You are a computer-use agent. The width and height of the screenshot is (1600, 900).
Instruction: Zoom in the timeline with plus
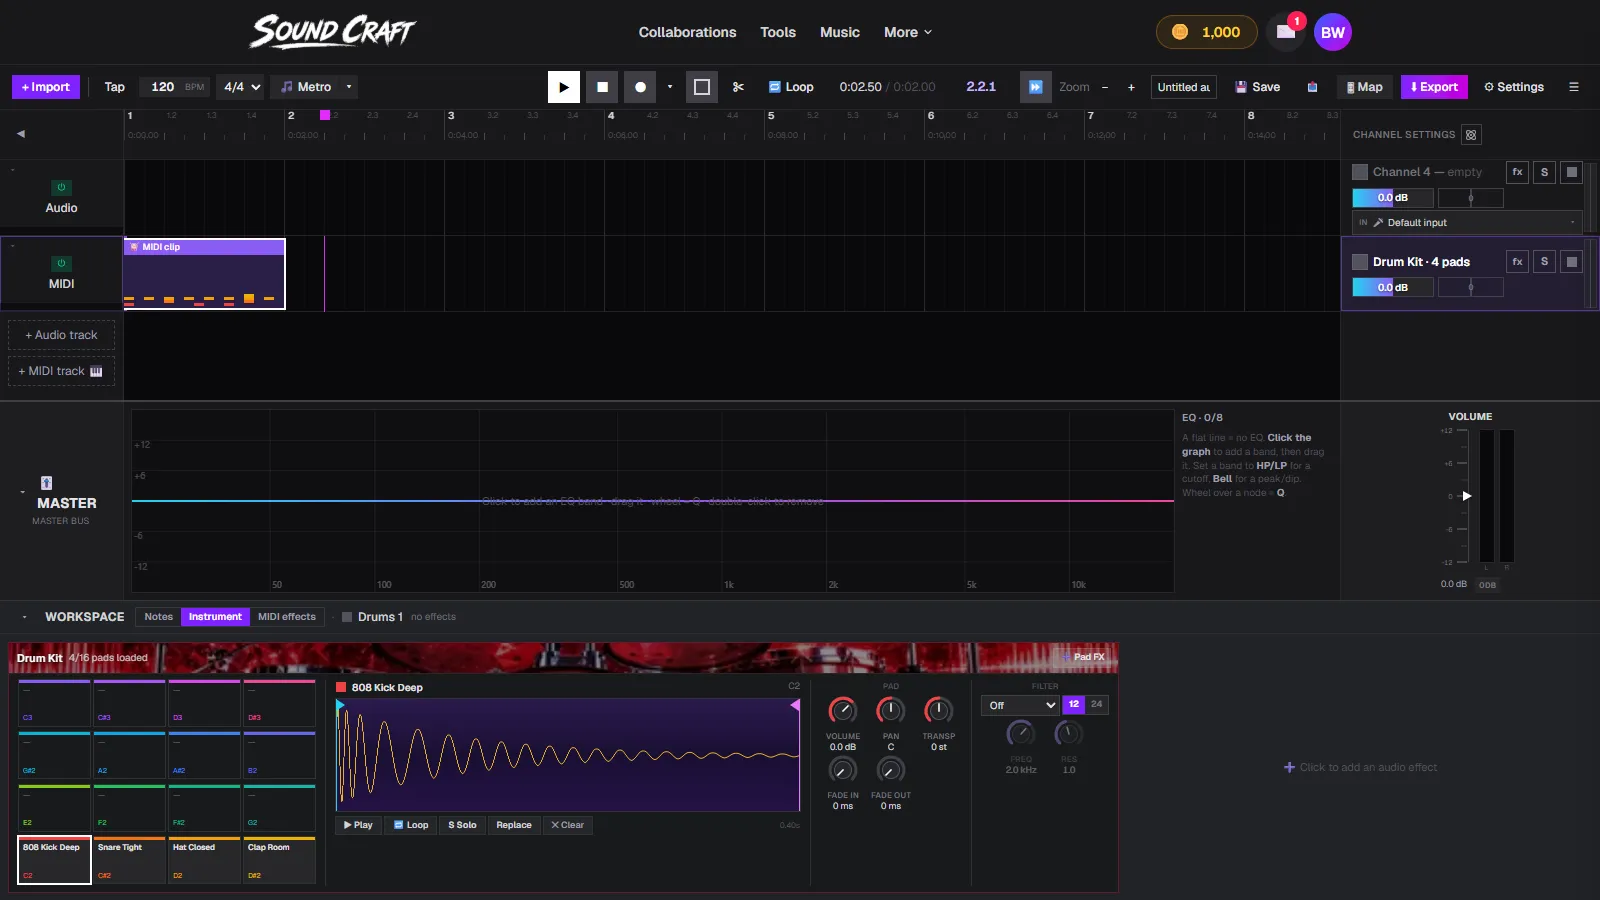1131,87
